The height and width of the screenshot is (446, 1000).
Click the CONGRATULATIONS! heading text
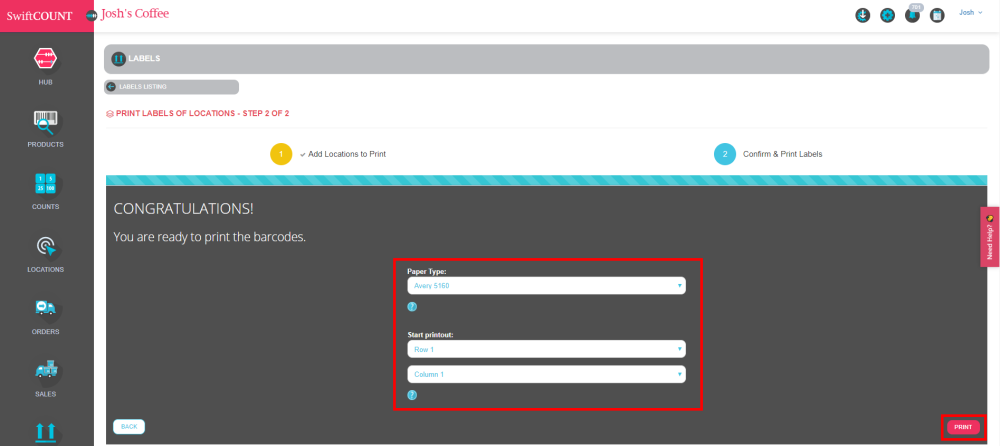coord(184,209)
